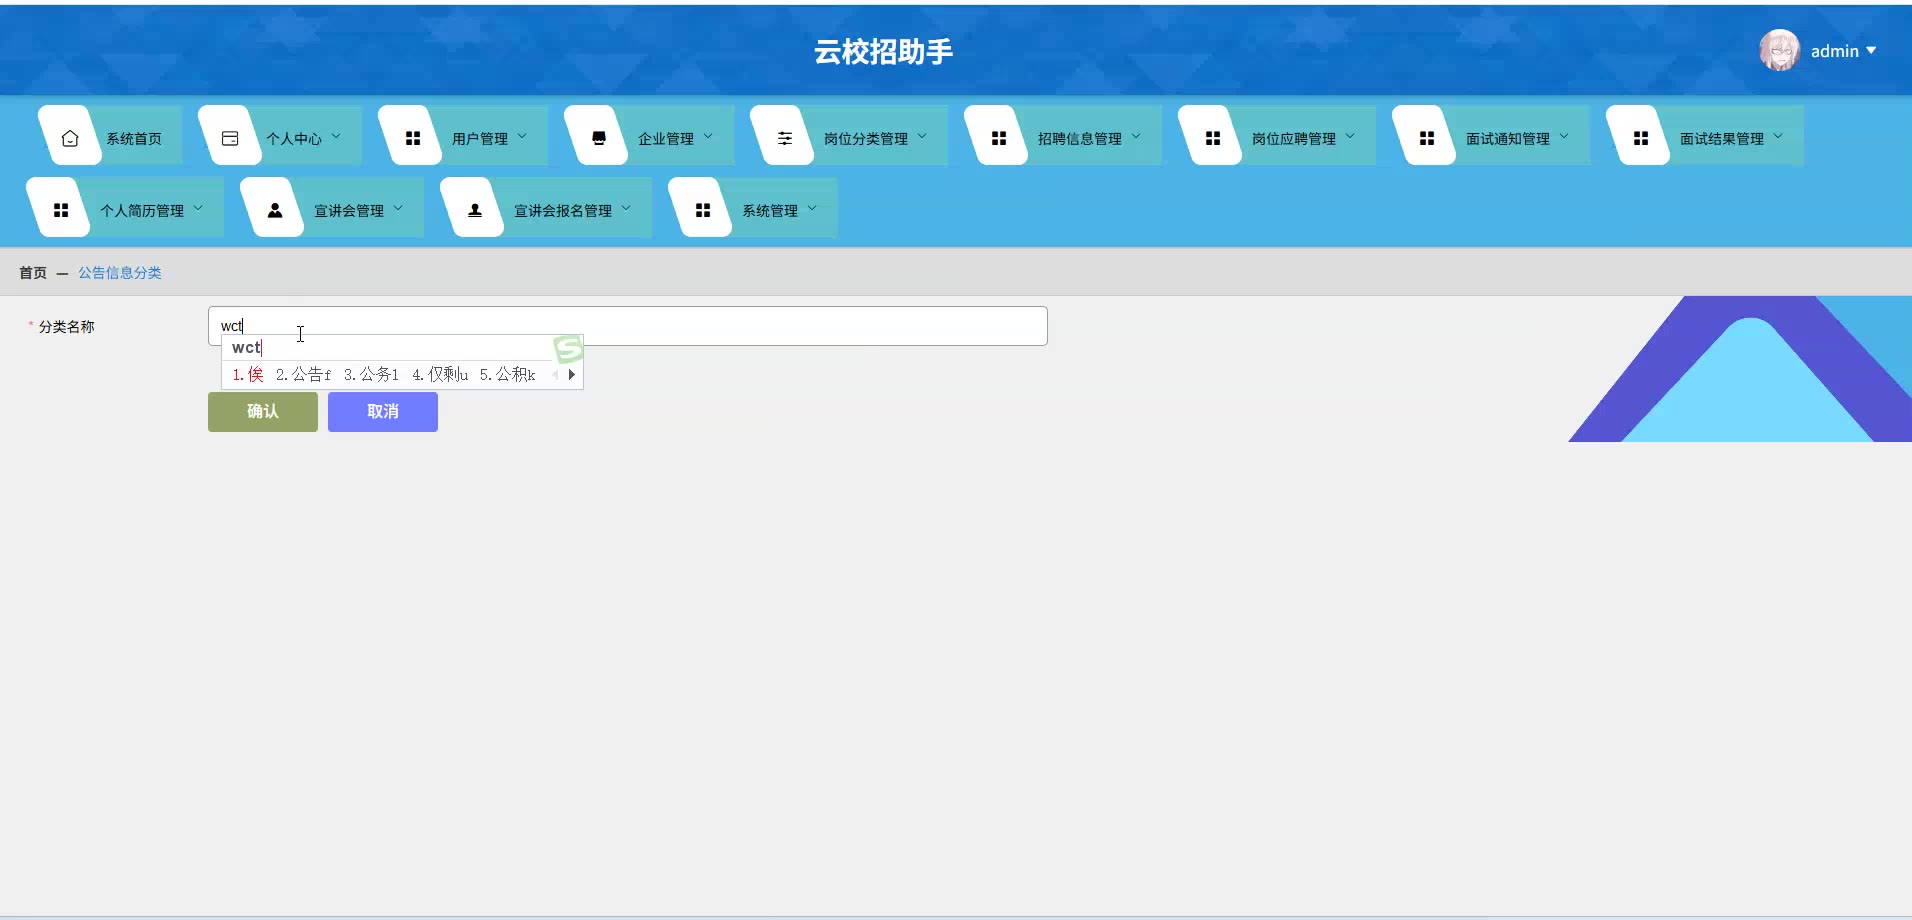Click the admin avatar picture
1912x920 pixels.
(x=1780, y=50)
